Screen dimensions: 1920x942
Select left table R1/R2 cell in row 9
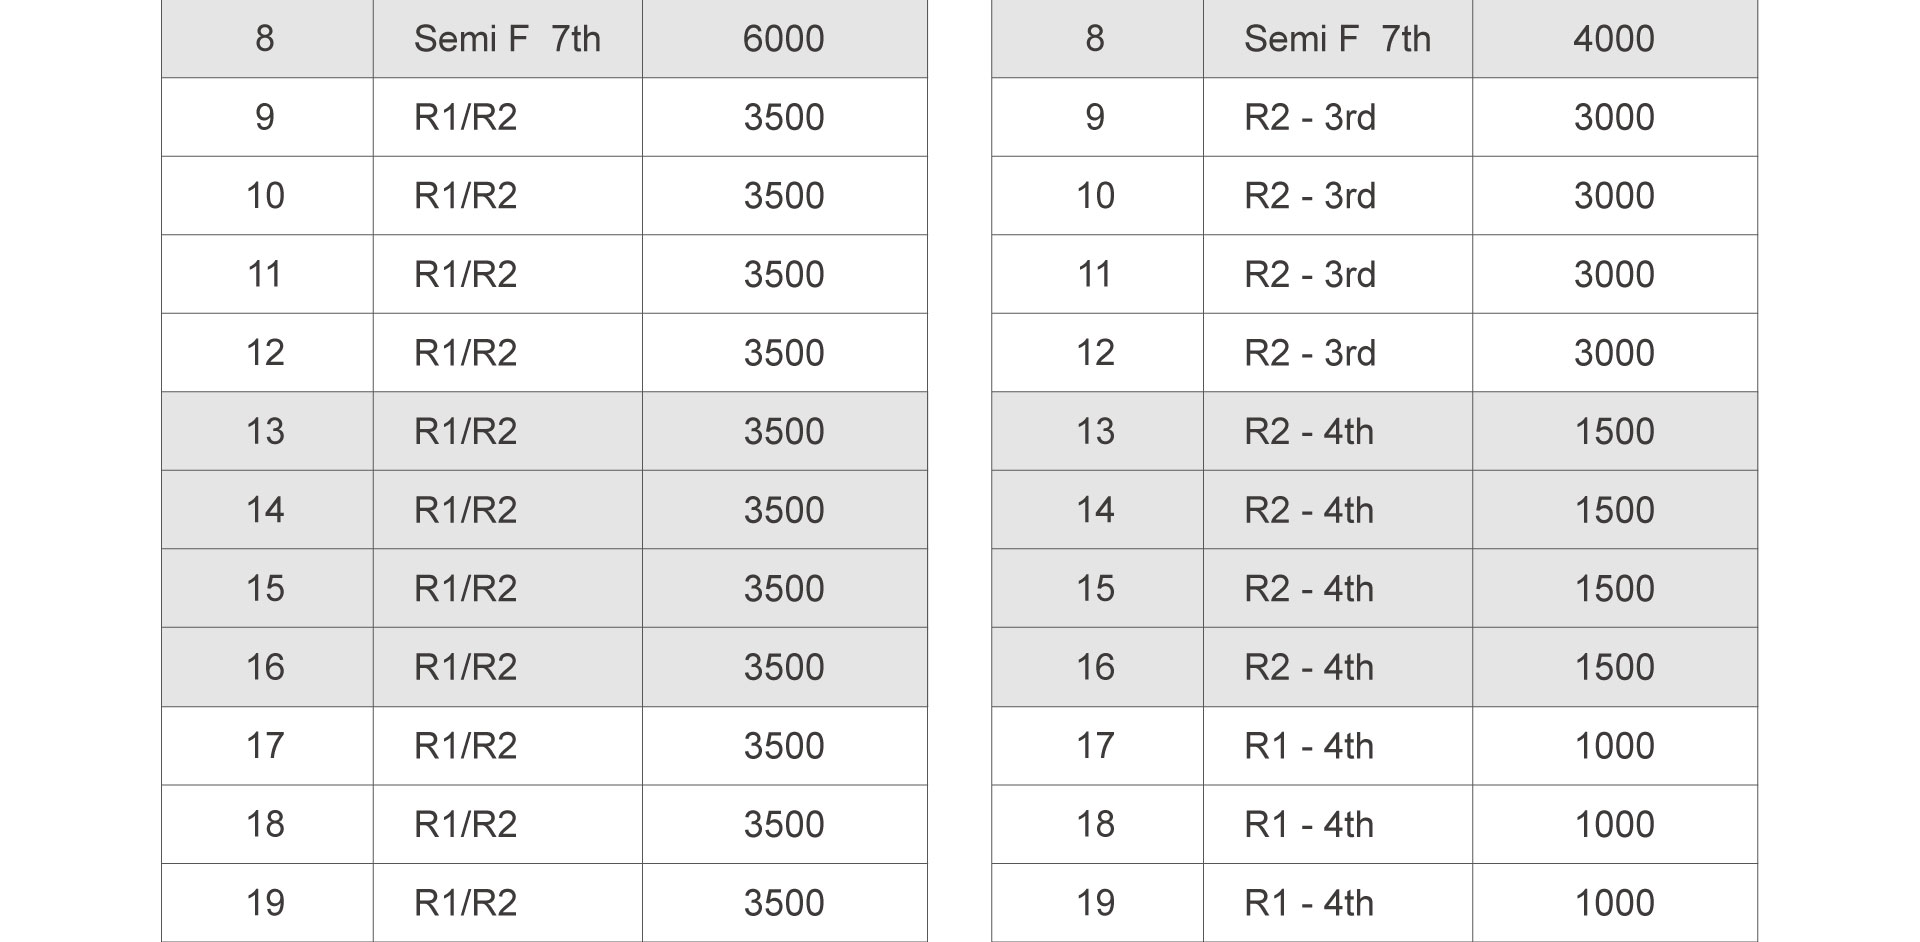[x=508, y=117]
